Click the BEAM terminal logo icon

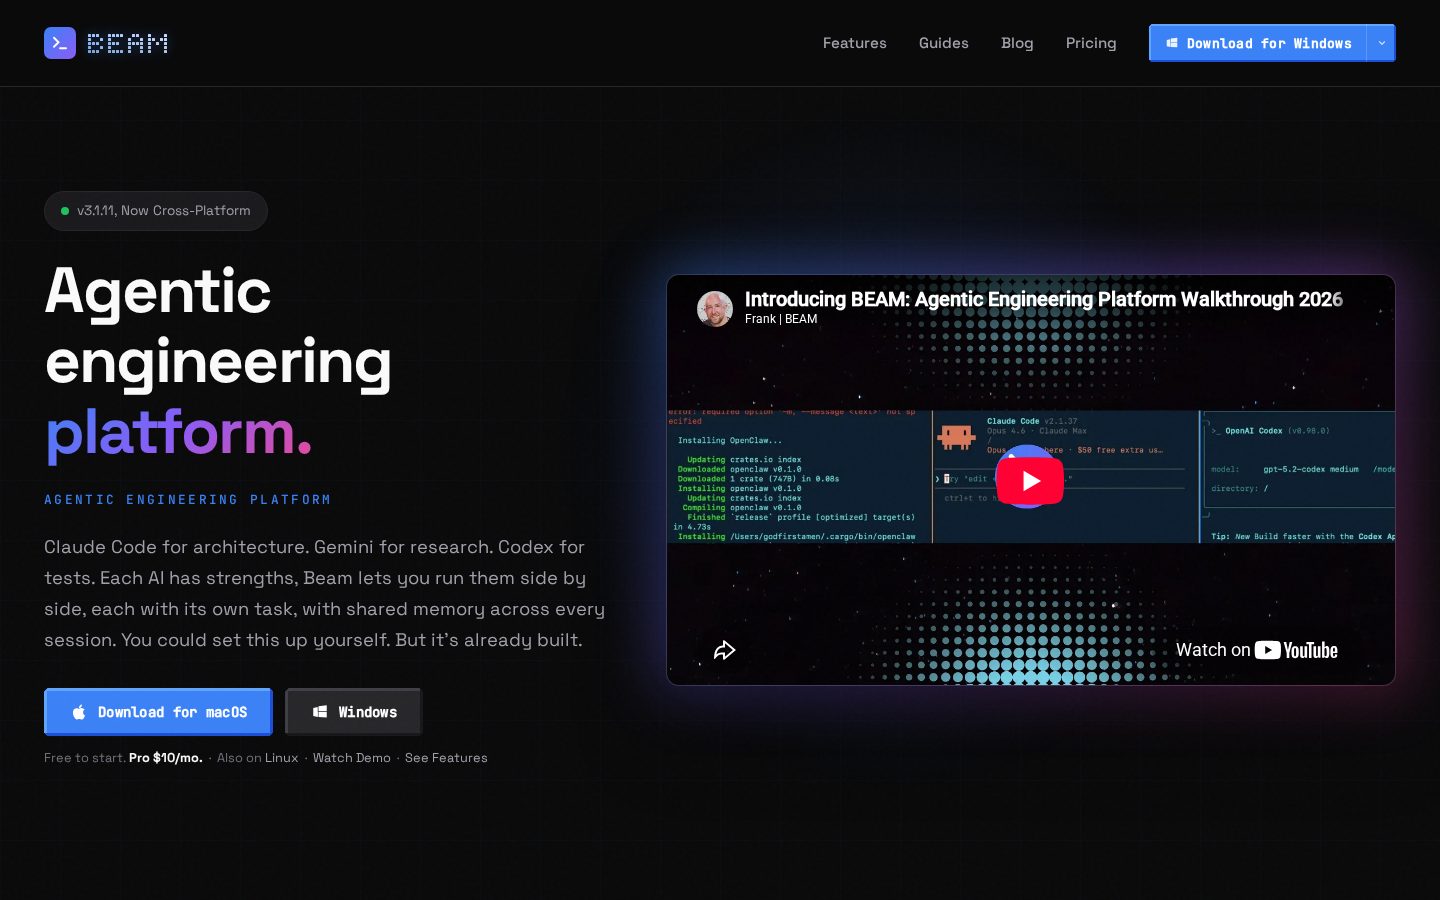coord(60,43)
